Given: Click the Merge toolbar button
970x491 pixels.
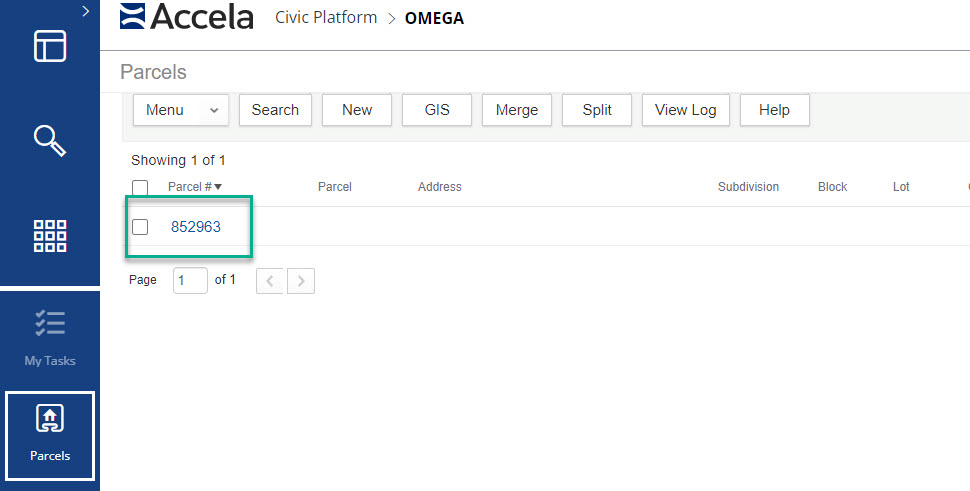Looking at the screenshot, I should coord(517,110).
